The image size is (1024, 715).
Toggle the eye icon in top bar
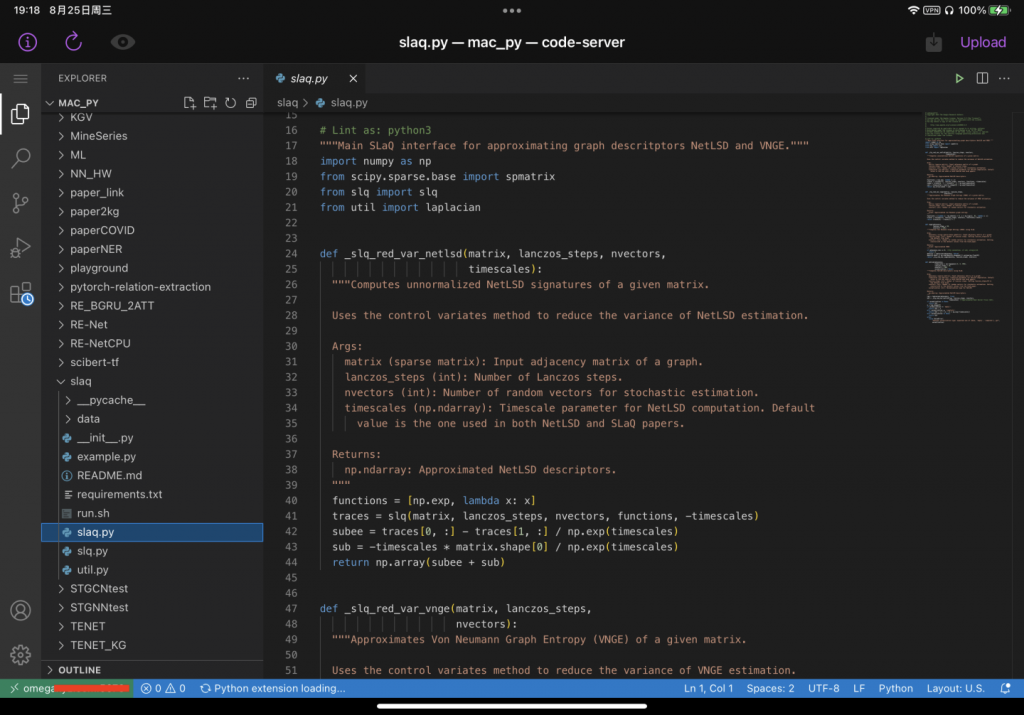point(123,42)
